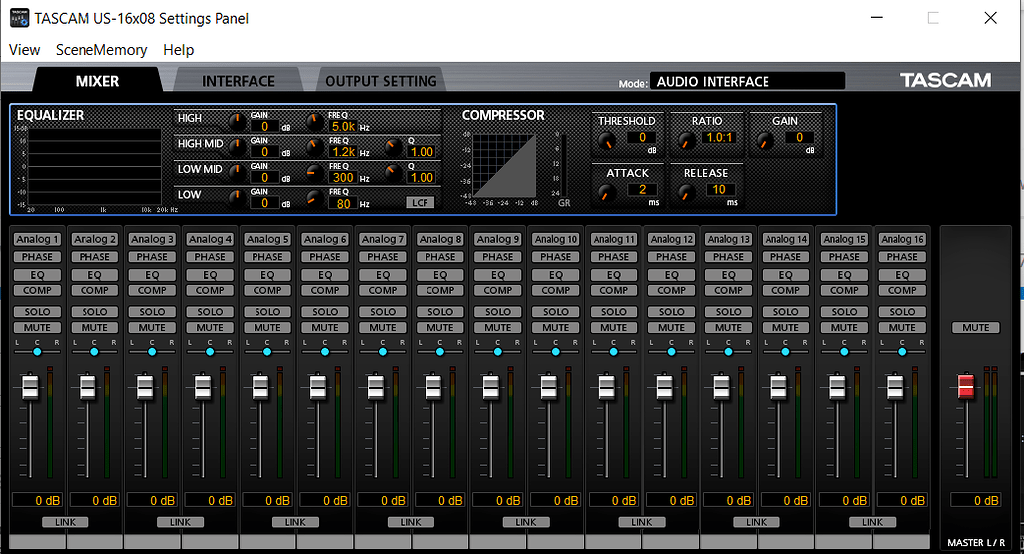1024x554 pixels.
Task: Click the Analog 2 fader level 0 dB field
Action: [x=94, y=500]
